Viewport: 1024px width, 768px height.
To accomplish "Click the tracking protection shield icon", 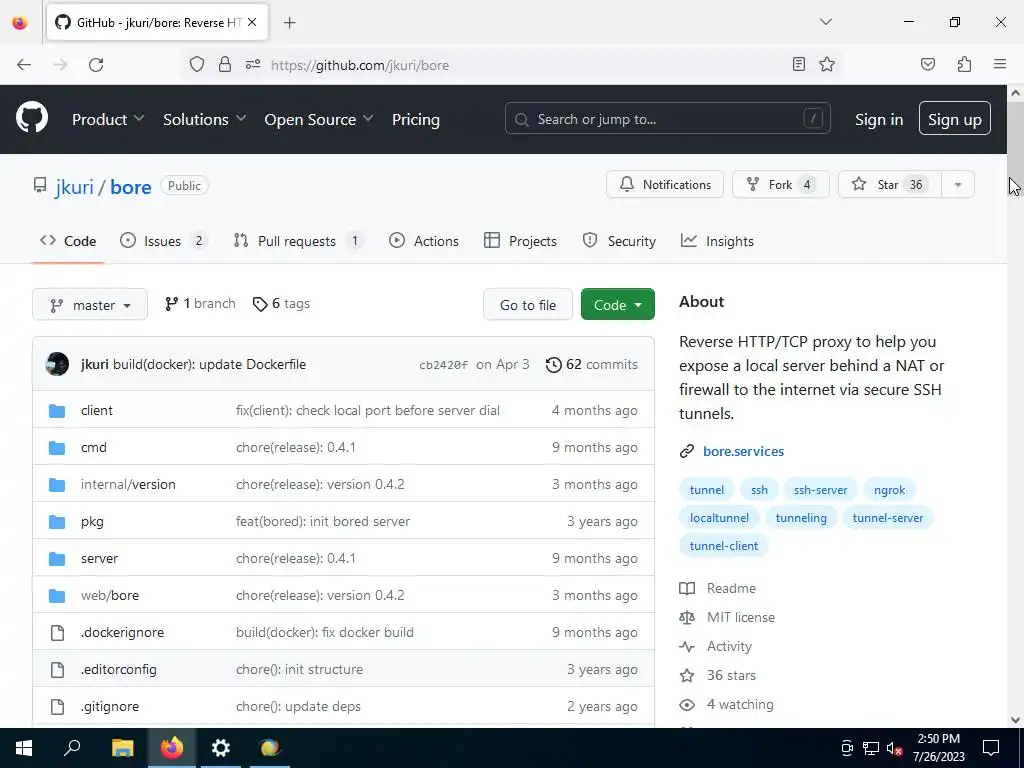I will coord(197,64).
